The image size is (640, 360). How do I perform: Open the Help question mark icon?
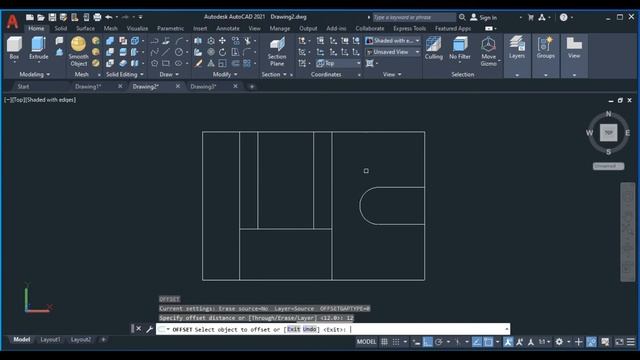point(564,17)
